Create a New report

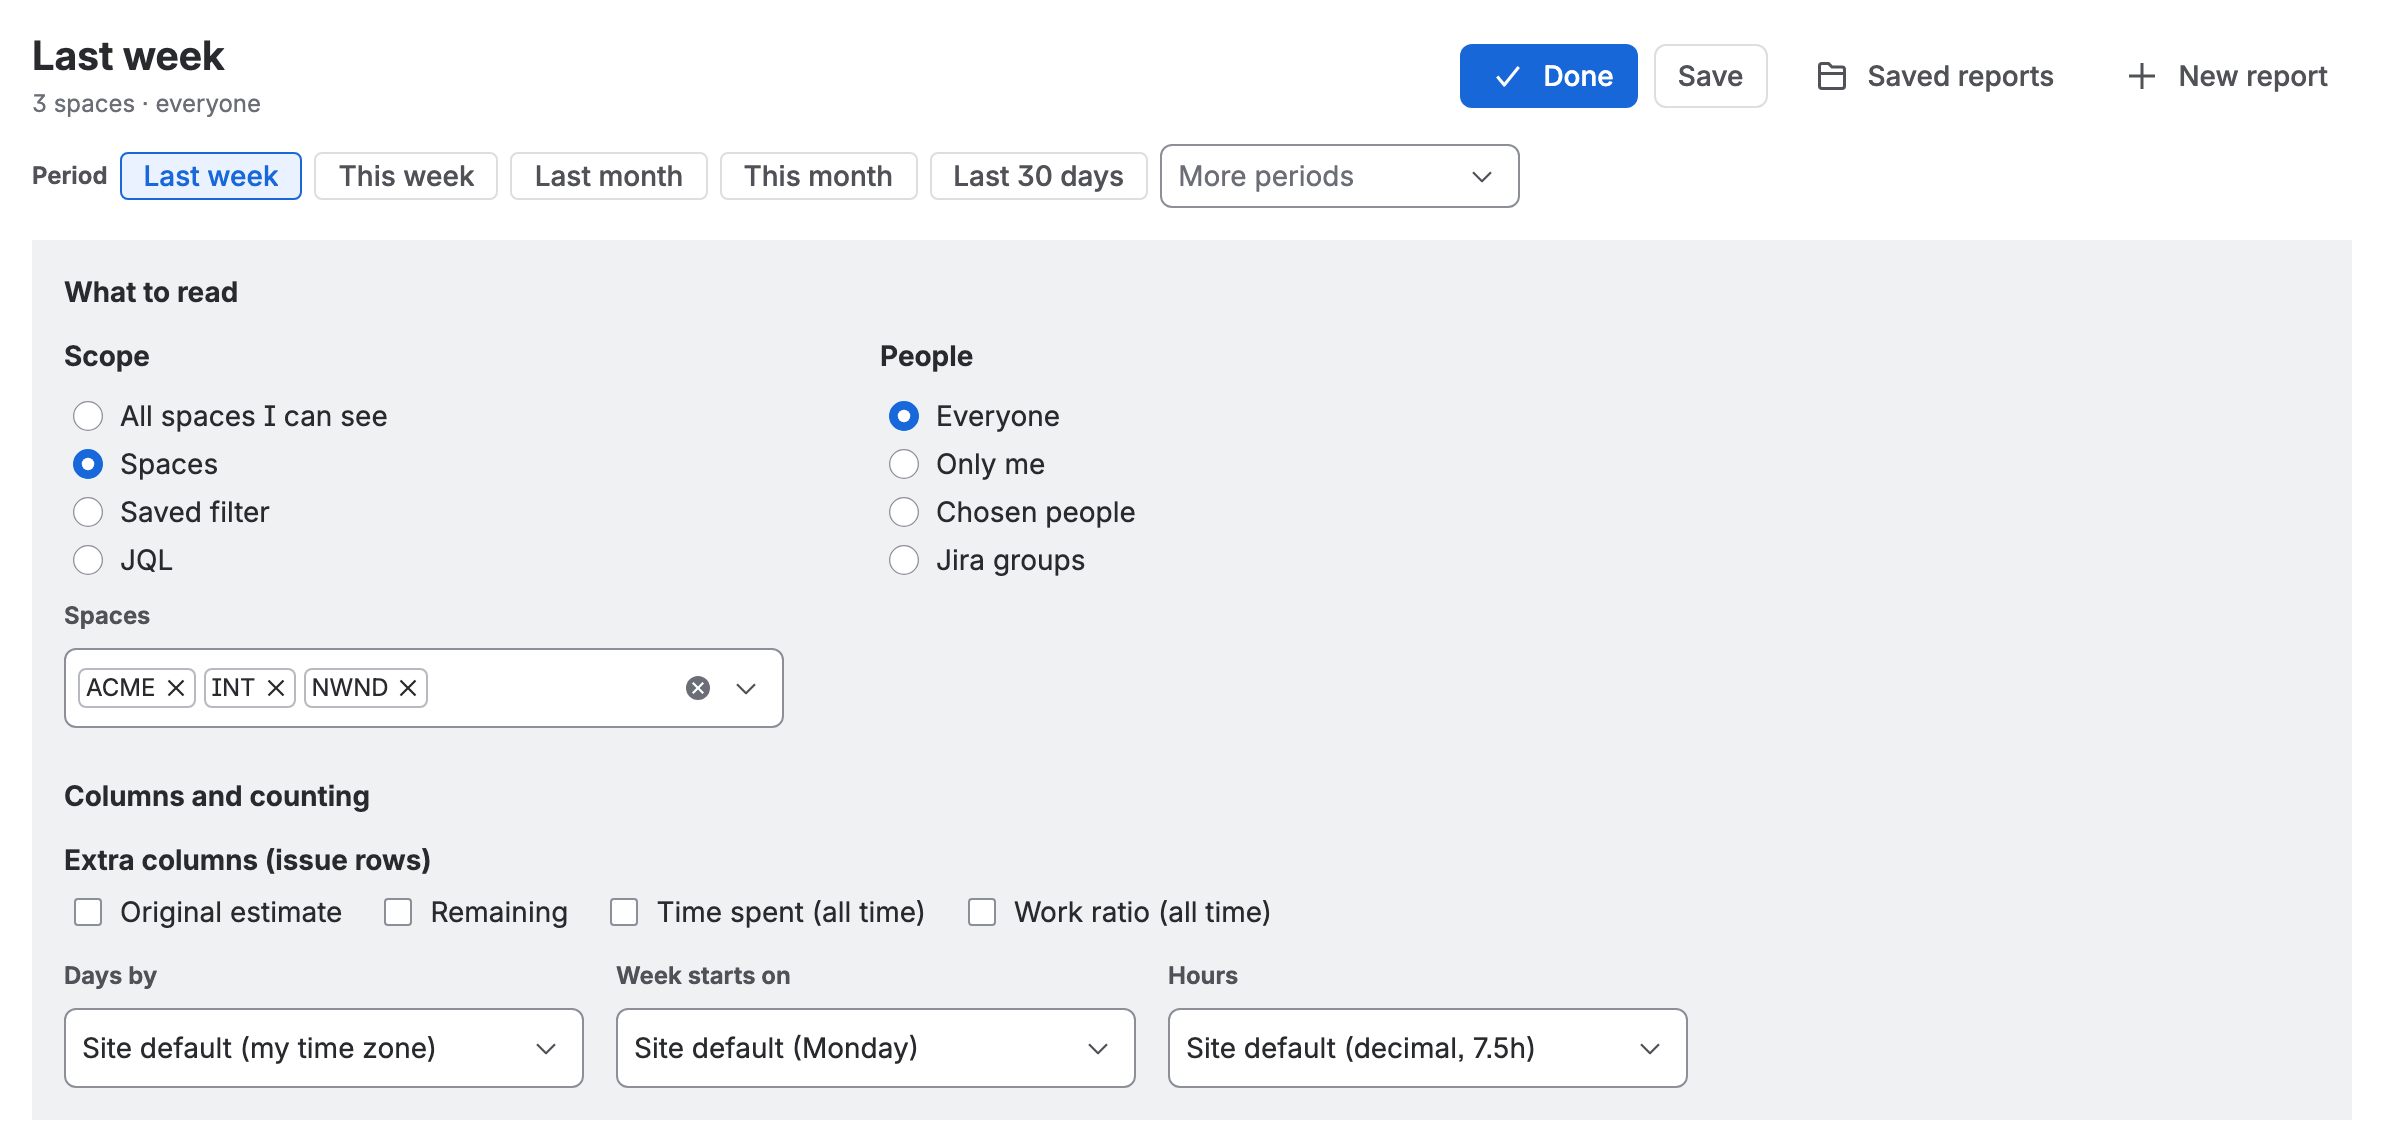pos(2227,76)
